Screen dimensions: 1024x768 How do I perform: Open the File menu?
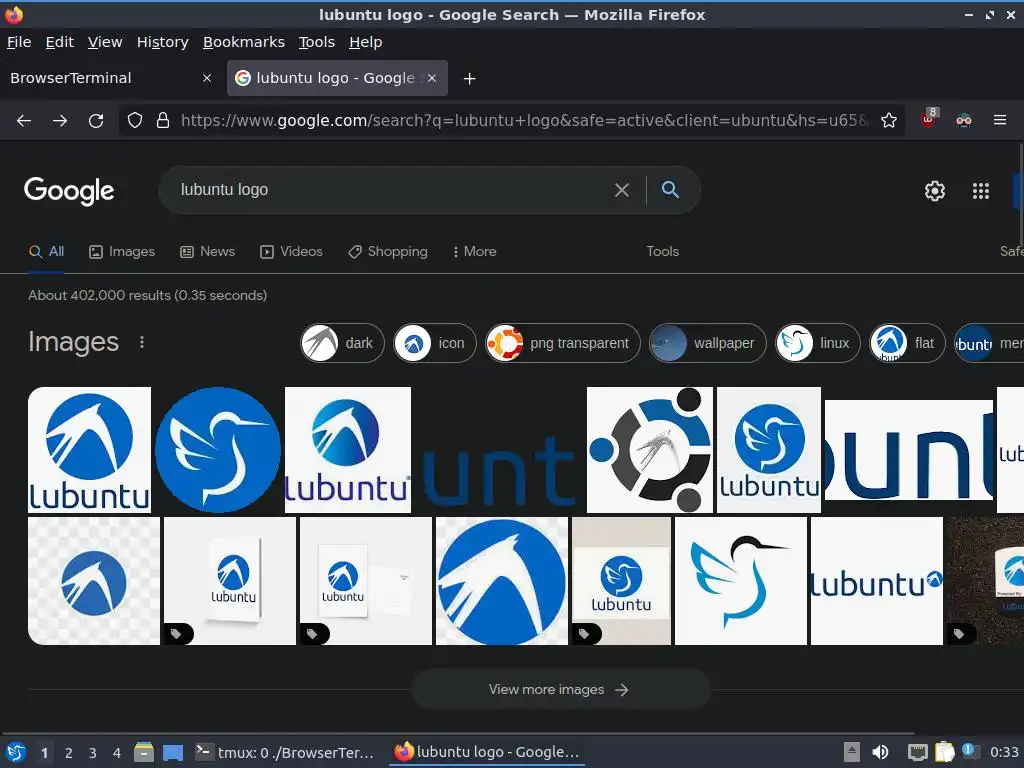(19, 42)
